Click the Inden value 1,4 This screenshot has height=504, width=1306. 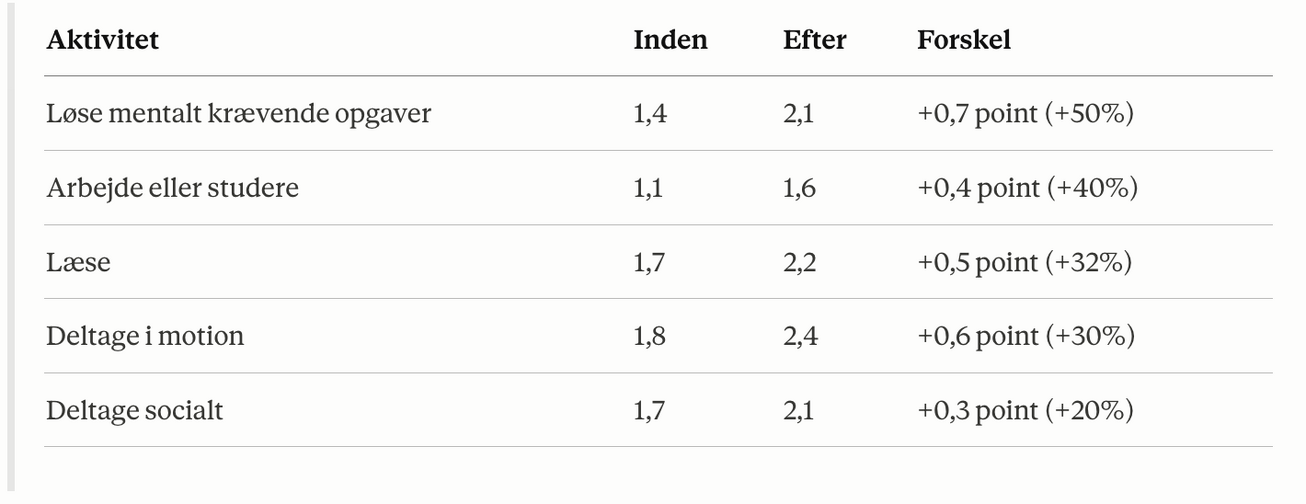[650, 114]
